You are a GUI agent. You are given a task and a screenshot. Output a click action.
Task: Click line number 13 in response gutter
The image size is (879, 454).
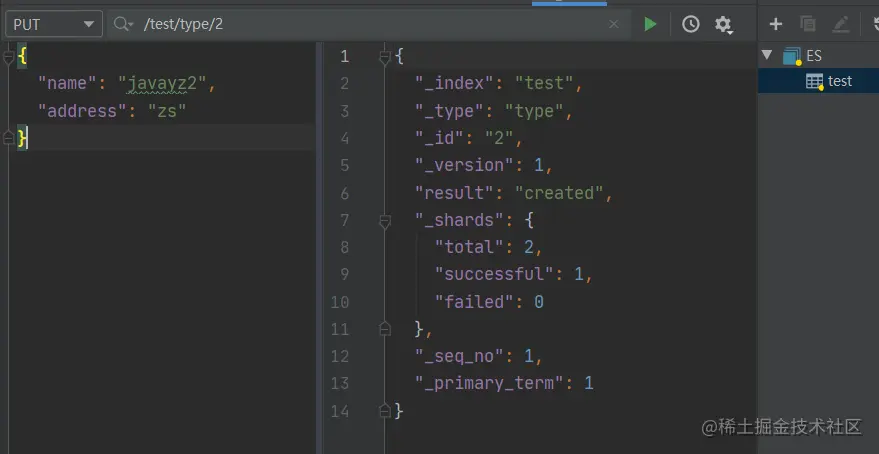tap(340, 383)
